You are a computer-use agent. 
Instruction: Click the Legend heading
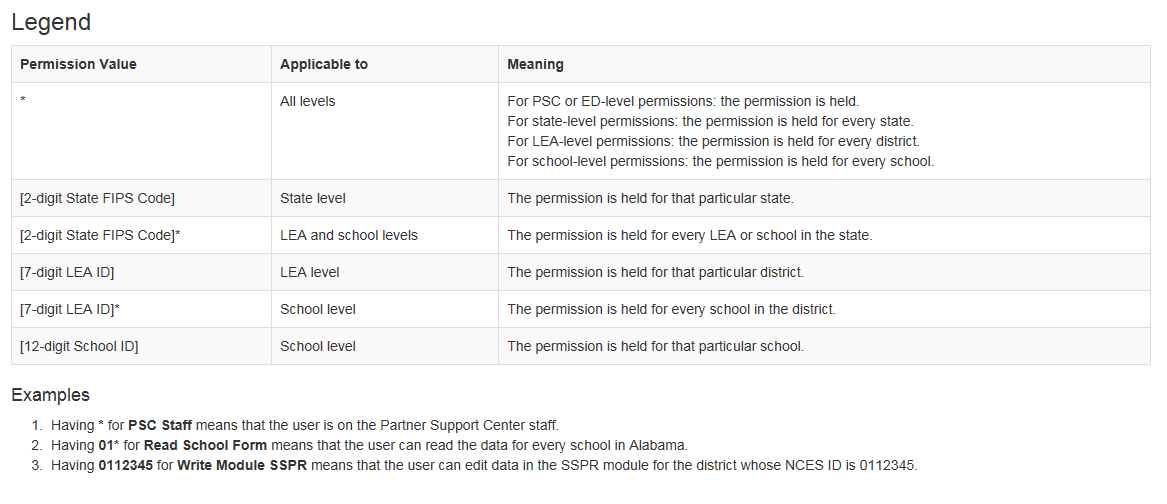point(51,21)
